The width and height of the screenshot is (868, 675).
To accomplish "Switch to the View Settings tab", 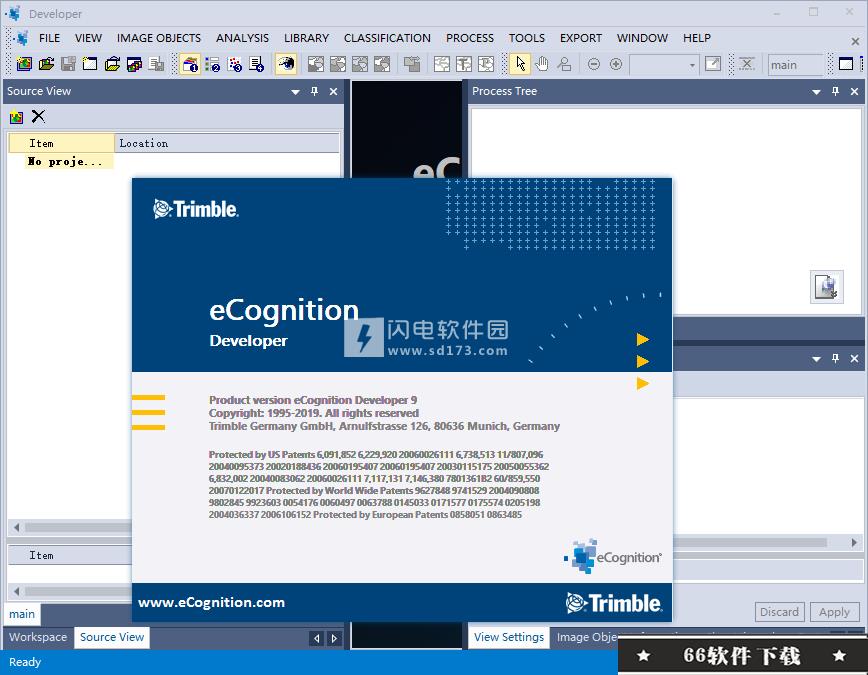I will [x=509, y=637].
